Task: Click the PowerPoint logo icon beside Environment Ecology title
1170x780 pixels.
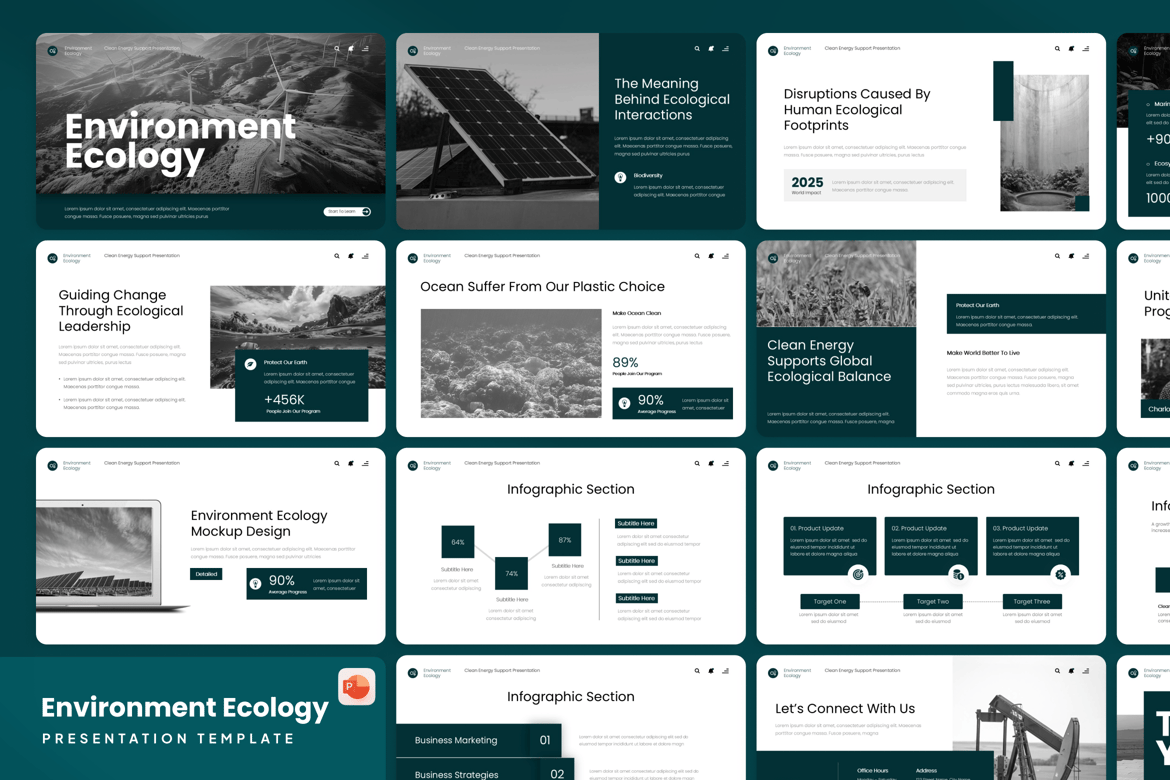Action: pyautogui.click(x=357, y=686)
